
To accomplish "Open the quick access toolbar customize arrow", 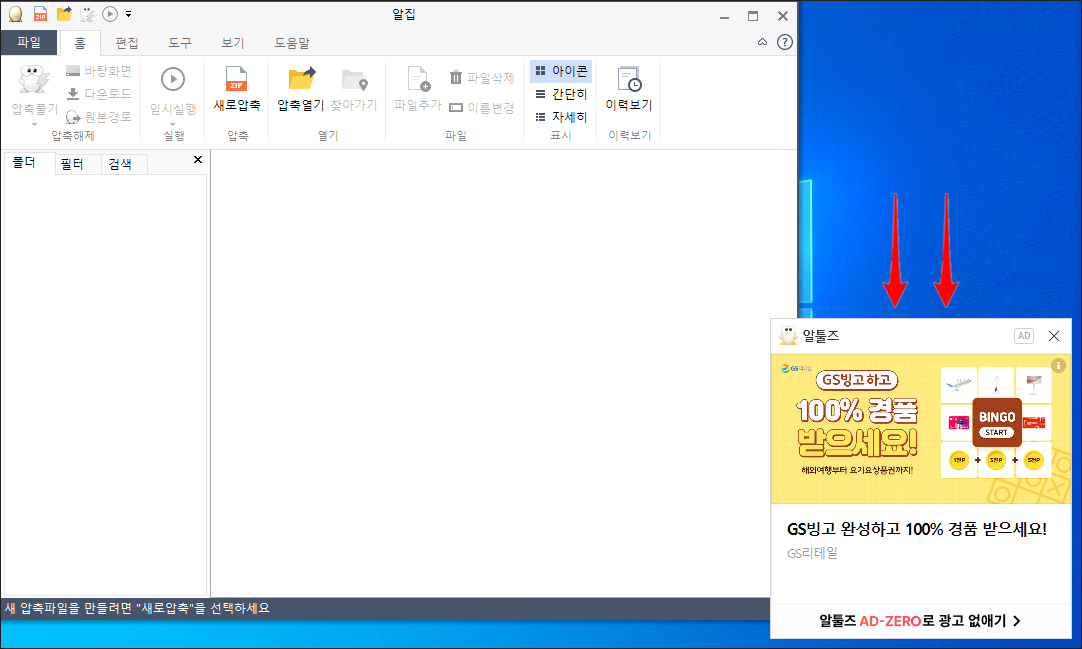I will click(x=128, y=14).
